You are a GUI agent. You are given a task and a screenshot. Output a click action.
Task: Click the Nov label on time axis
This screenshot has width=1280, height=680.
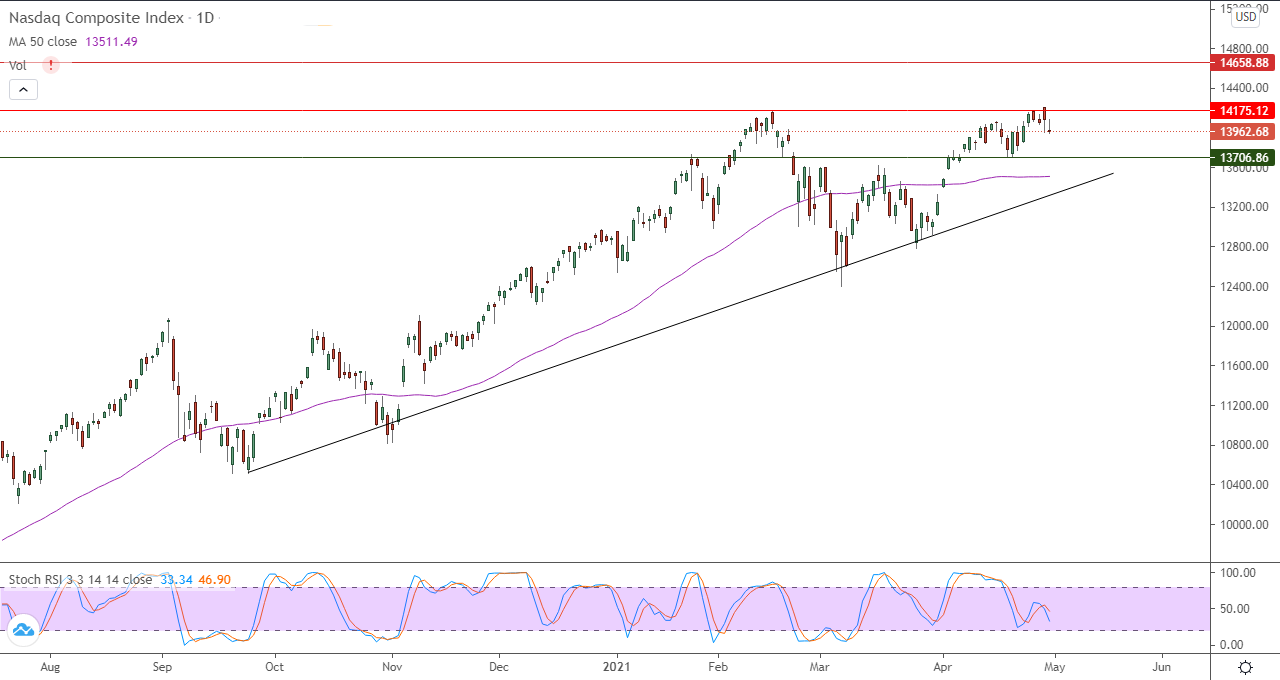(392, 665)
